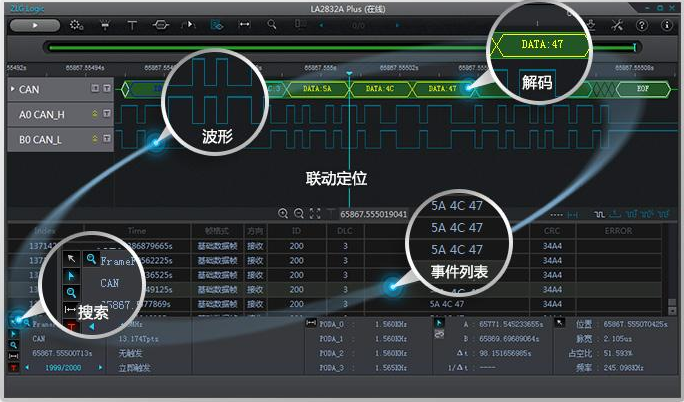This screenshot has width=684, height=402.
Task: Select the horizontal measure arrow tool
Action: [x=244, y=25]
